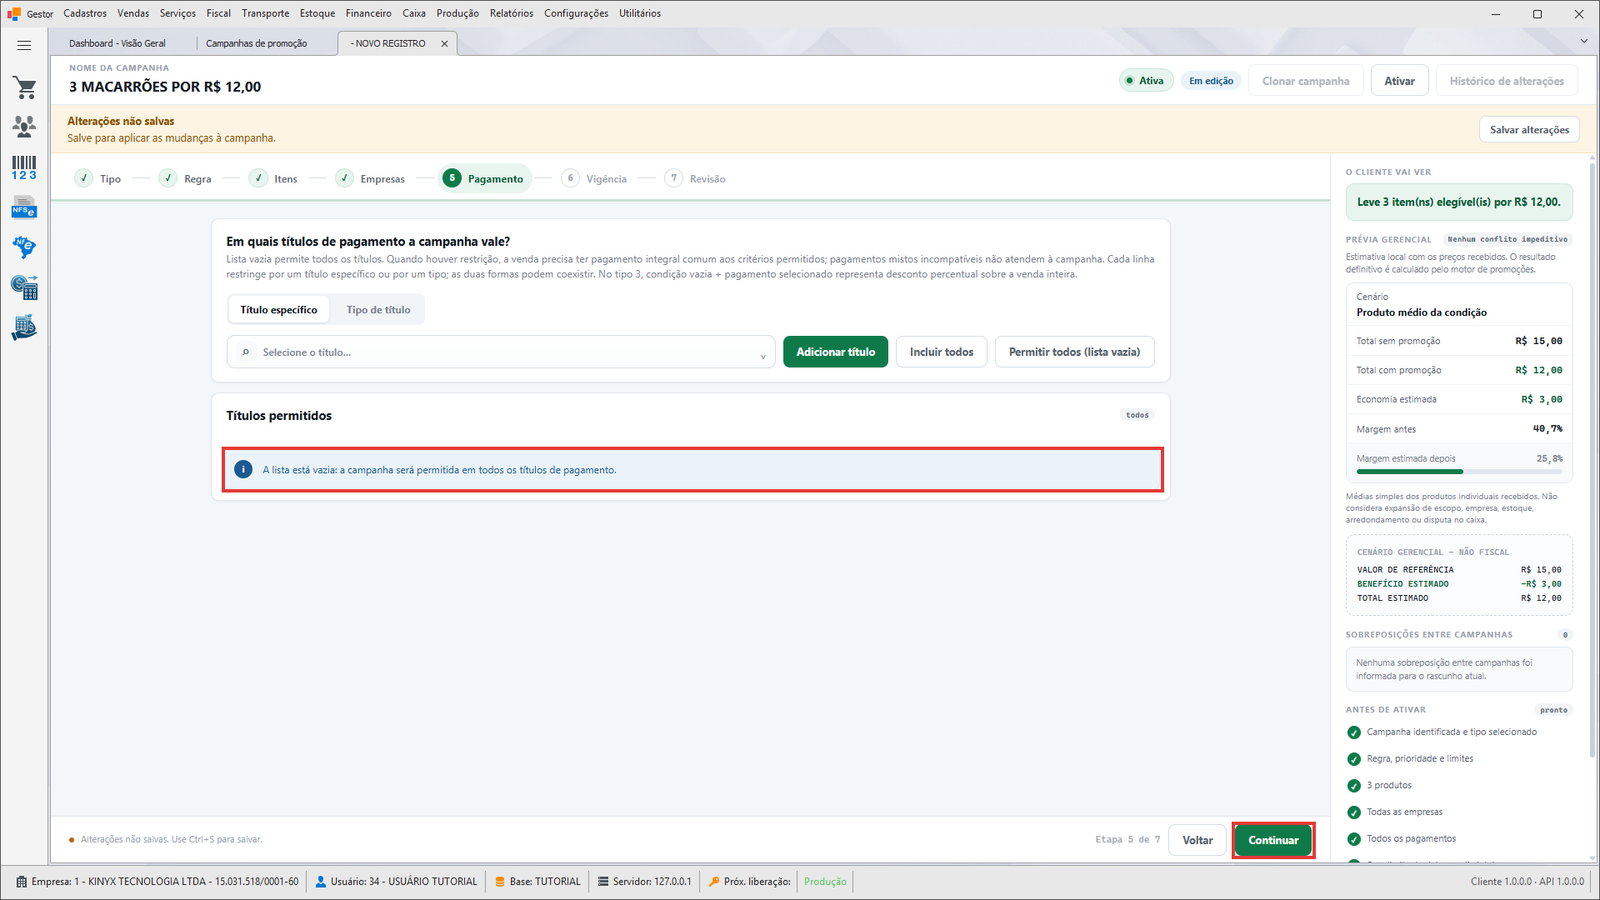The height and width of the screenshot is (900, 1600).
Task: Click the campaign name field
Action: pos(165,87)
